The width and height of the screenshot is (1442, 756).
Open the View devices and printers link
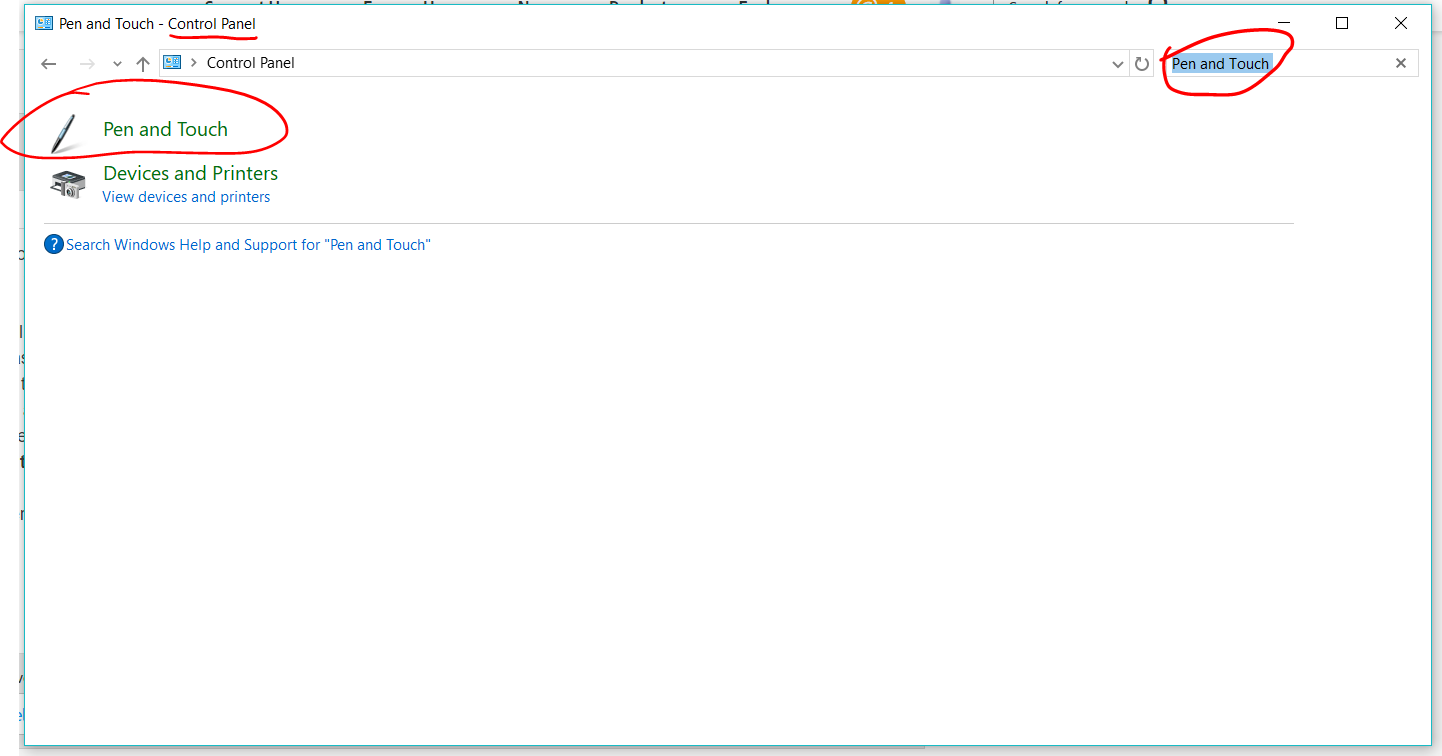(x=186, y=197)
